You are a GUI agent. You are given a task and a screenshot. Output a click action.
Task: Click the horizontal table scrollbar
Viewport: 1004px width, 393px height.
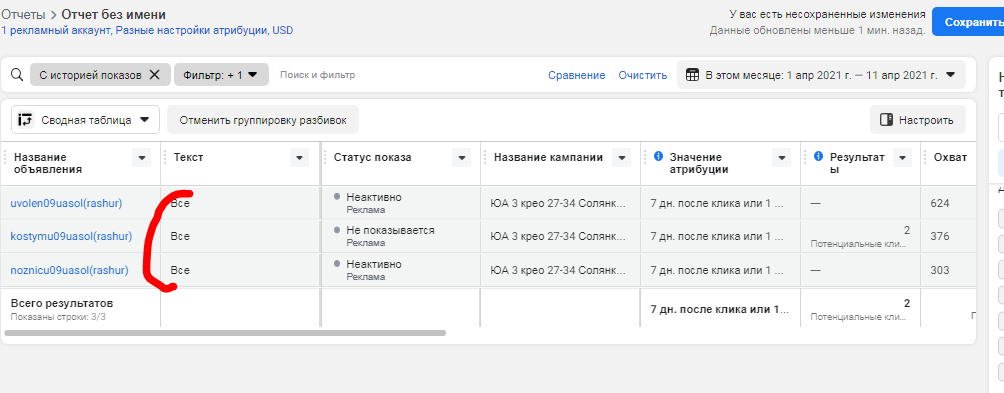(225, 333)
